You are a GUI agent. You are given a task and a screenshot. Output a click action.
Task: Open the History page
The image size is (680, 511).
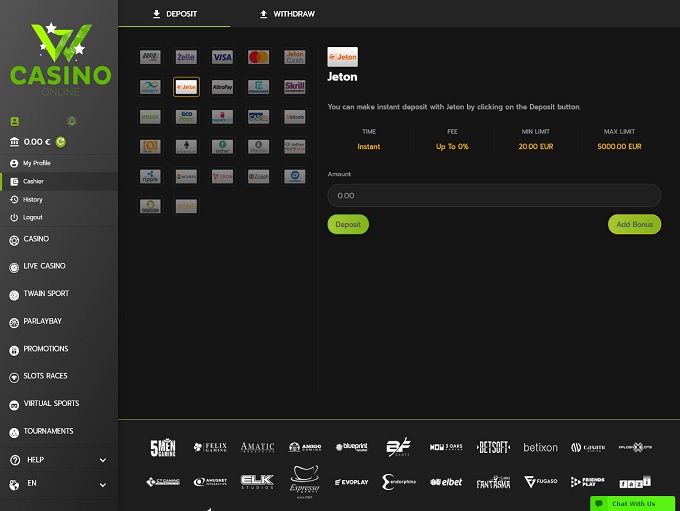[x=33, y=199]
